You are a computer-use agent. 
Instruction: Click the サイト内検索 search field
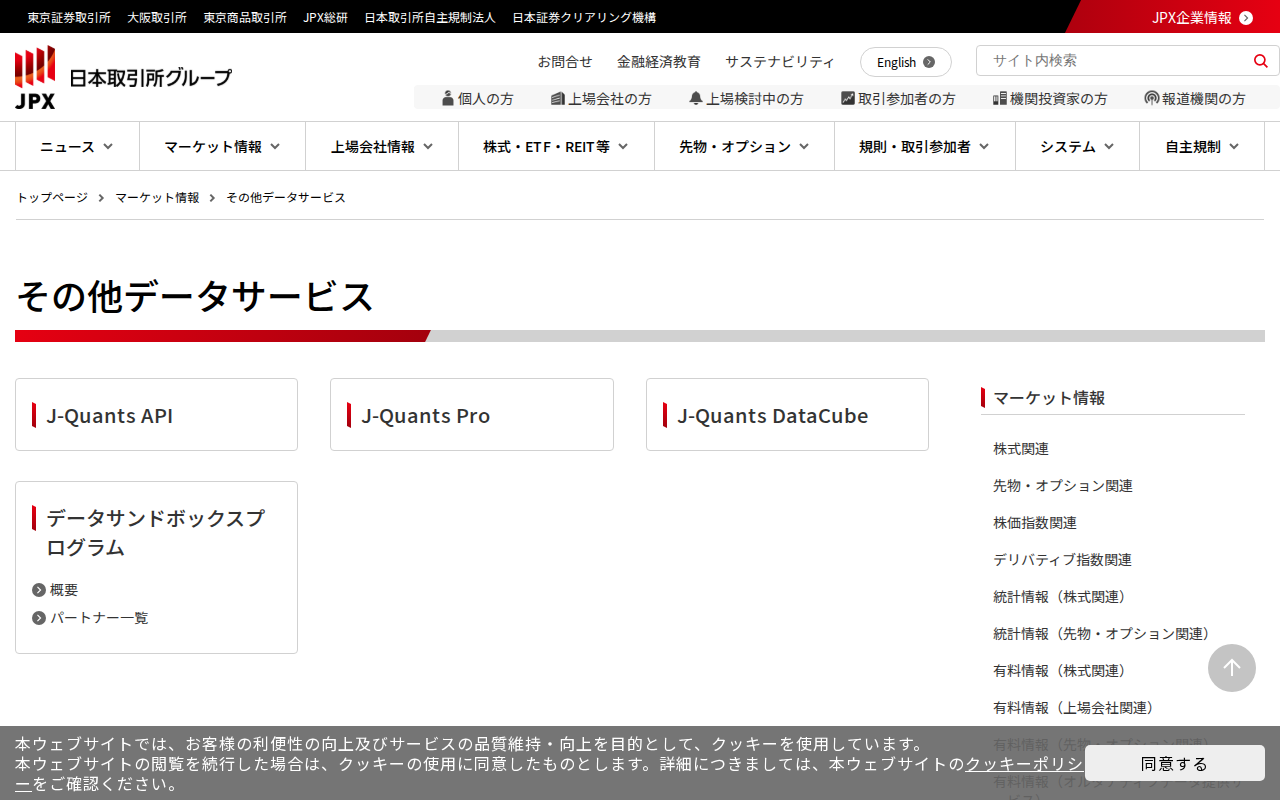[x=1114, y=61]
